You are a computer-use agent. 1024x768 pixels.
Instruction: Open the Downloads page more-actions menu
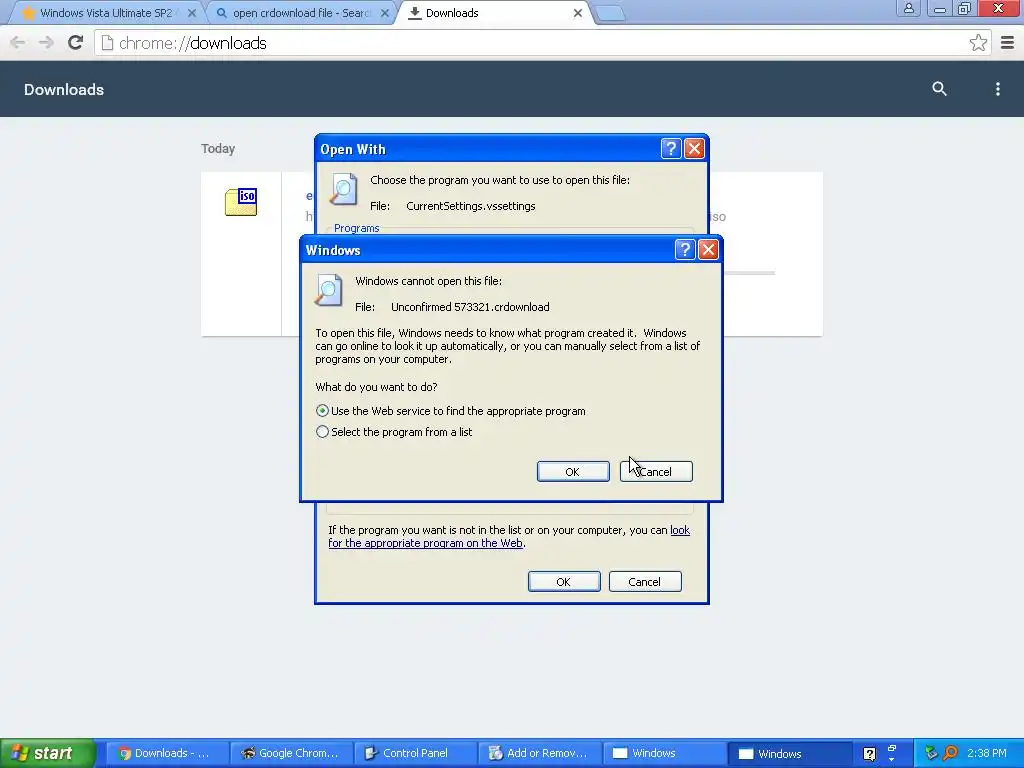click(x=997, y=89)
